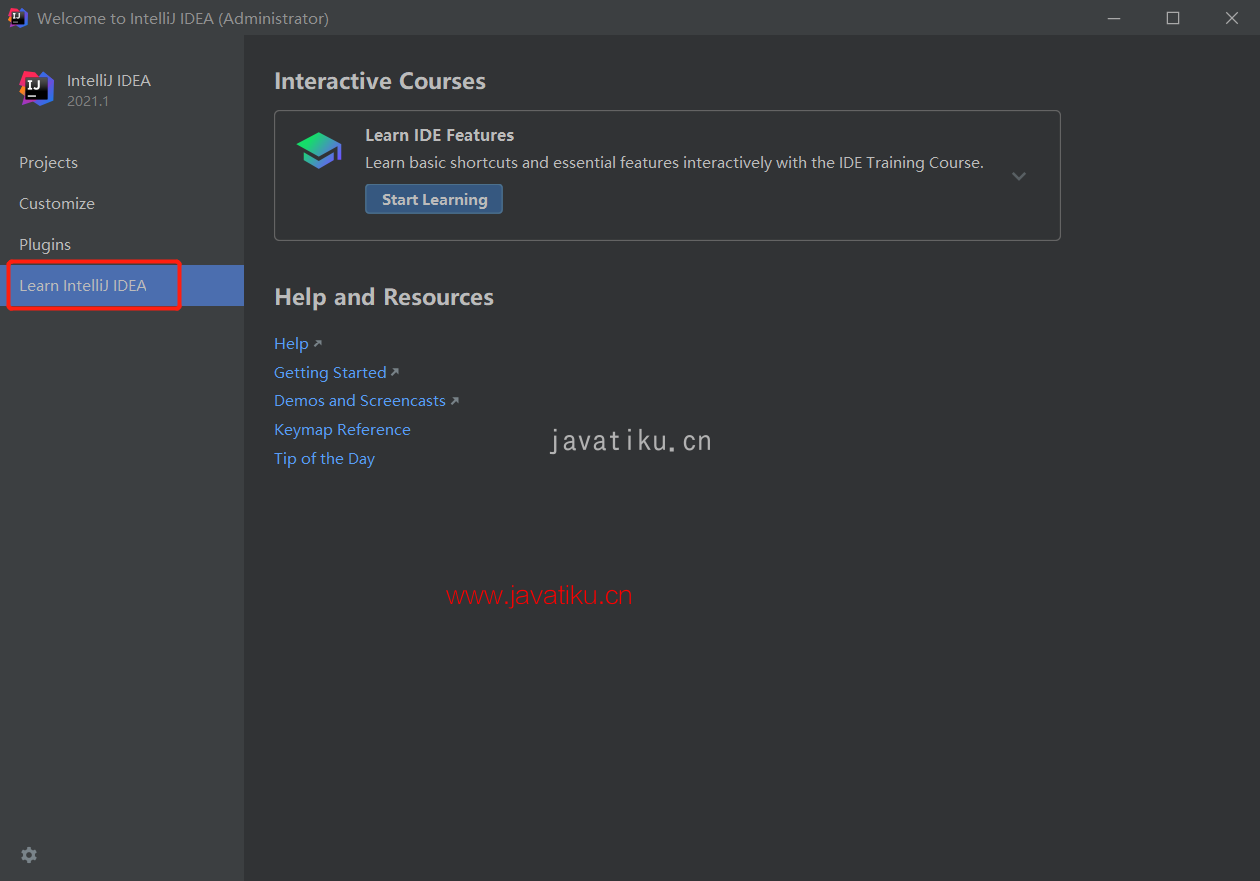This screenshot has height=881, width=1260.
Task: Click the IntelliJ IDEA logo in sidebar
Action: (36, 88)
